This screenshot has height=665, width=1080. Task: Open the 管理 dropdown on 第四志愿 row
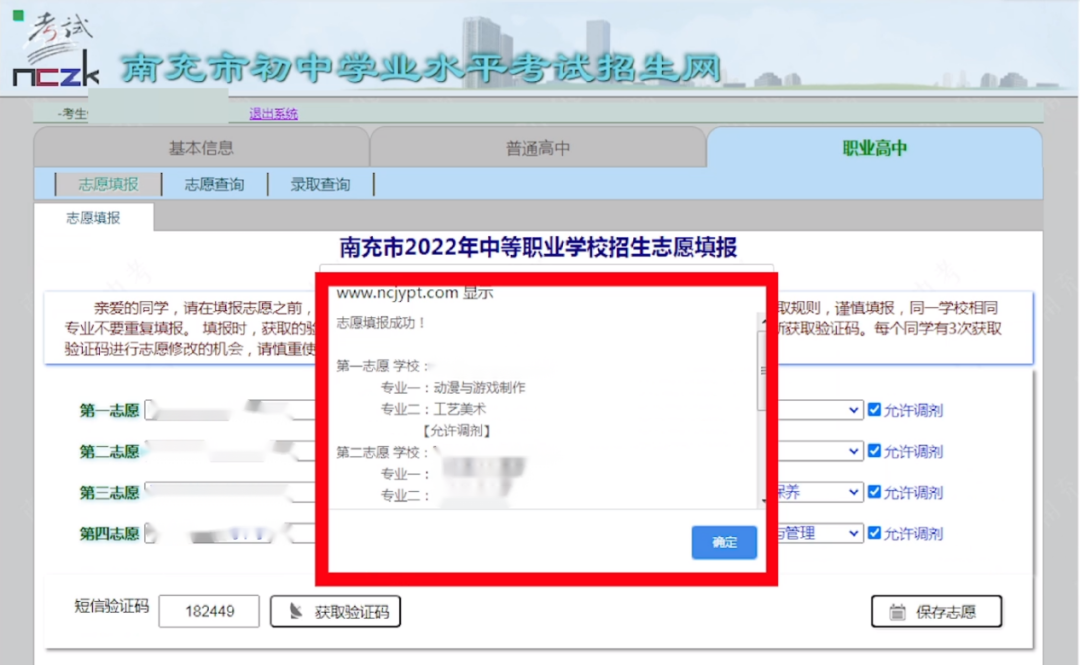[x=853, y=533]
